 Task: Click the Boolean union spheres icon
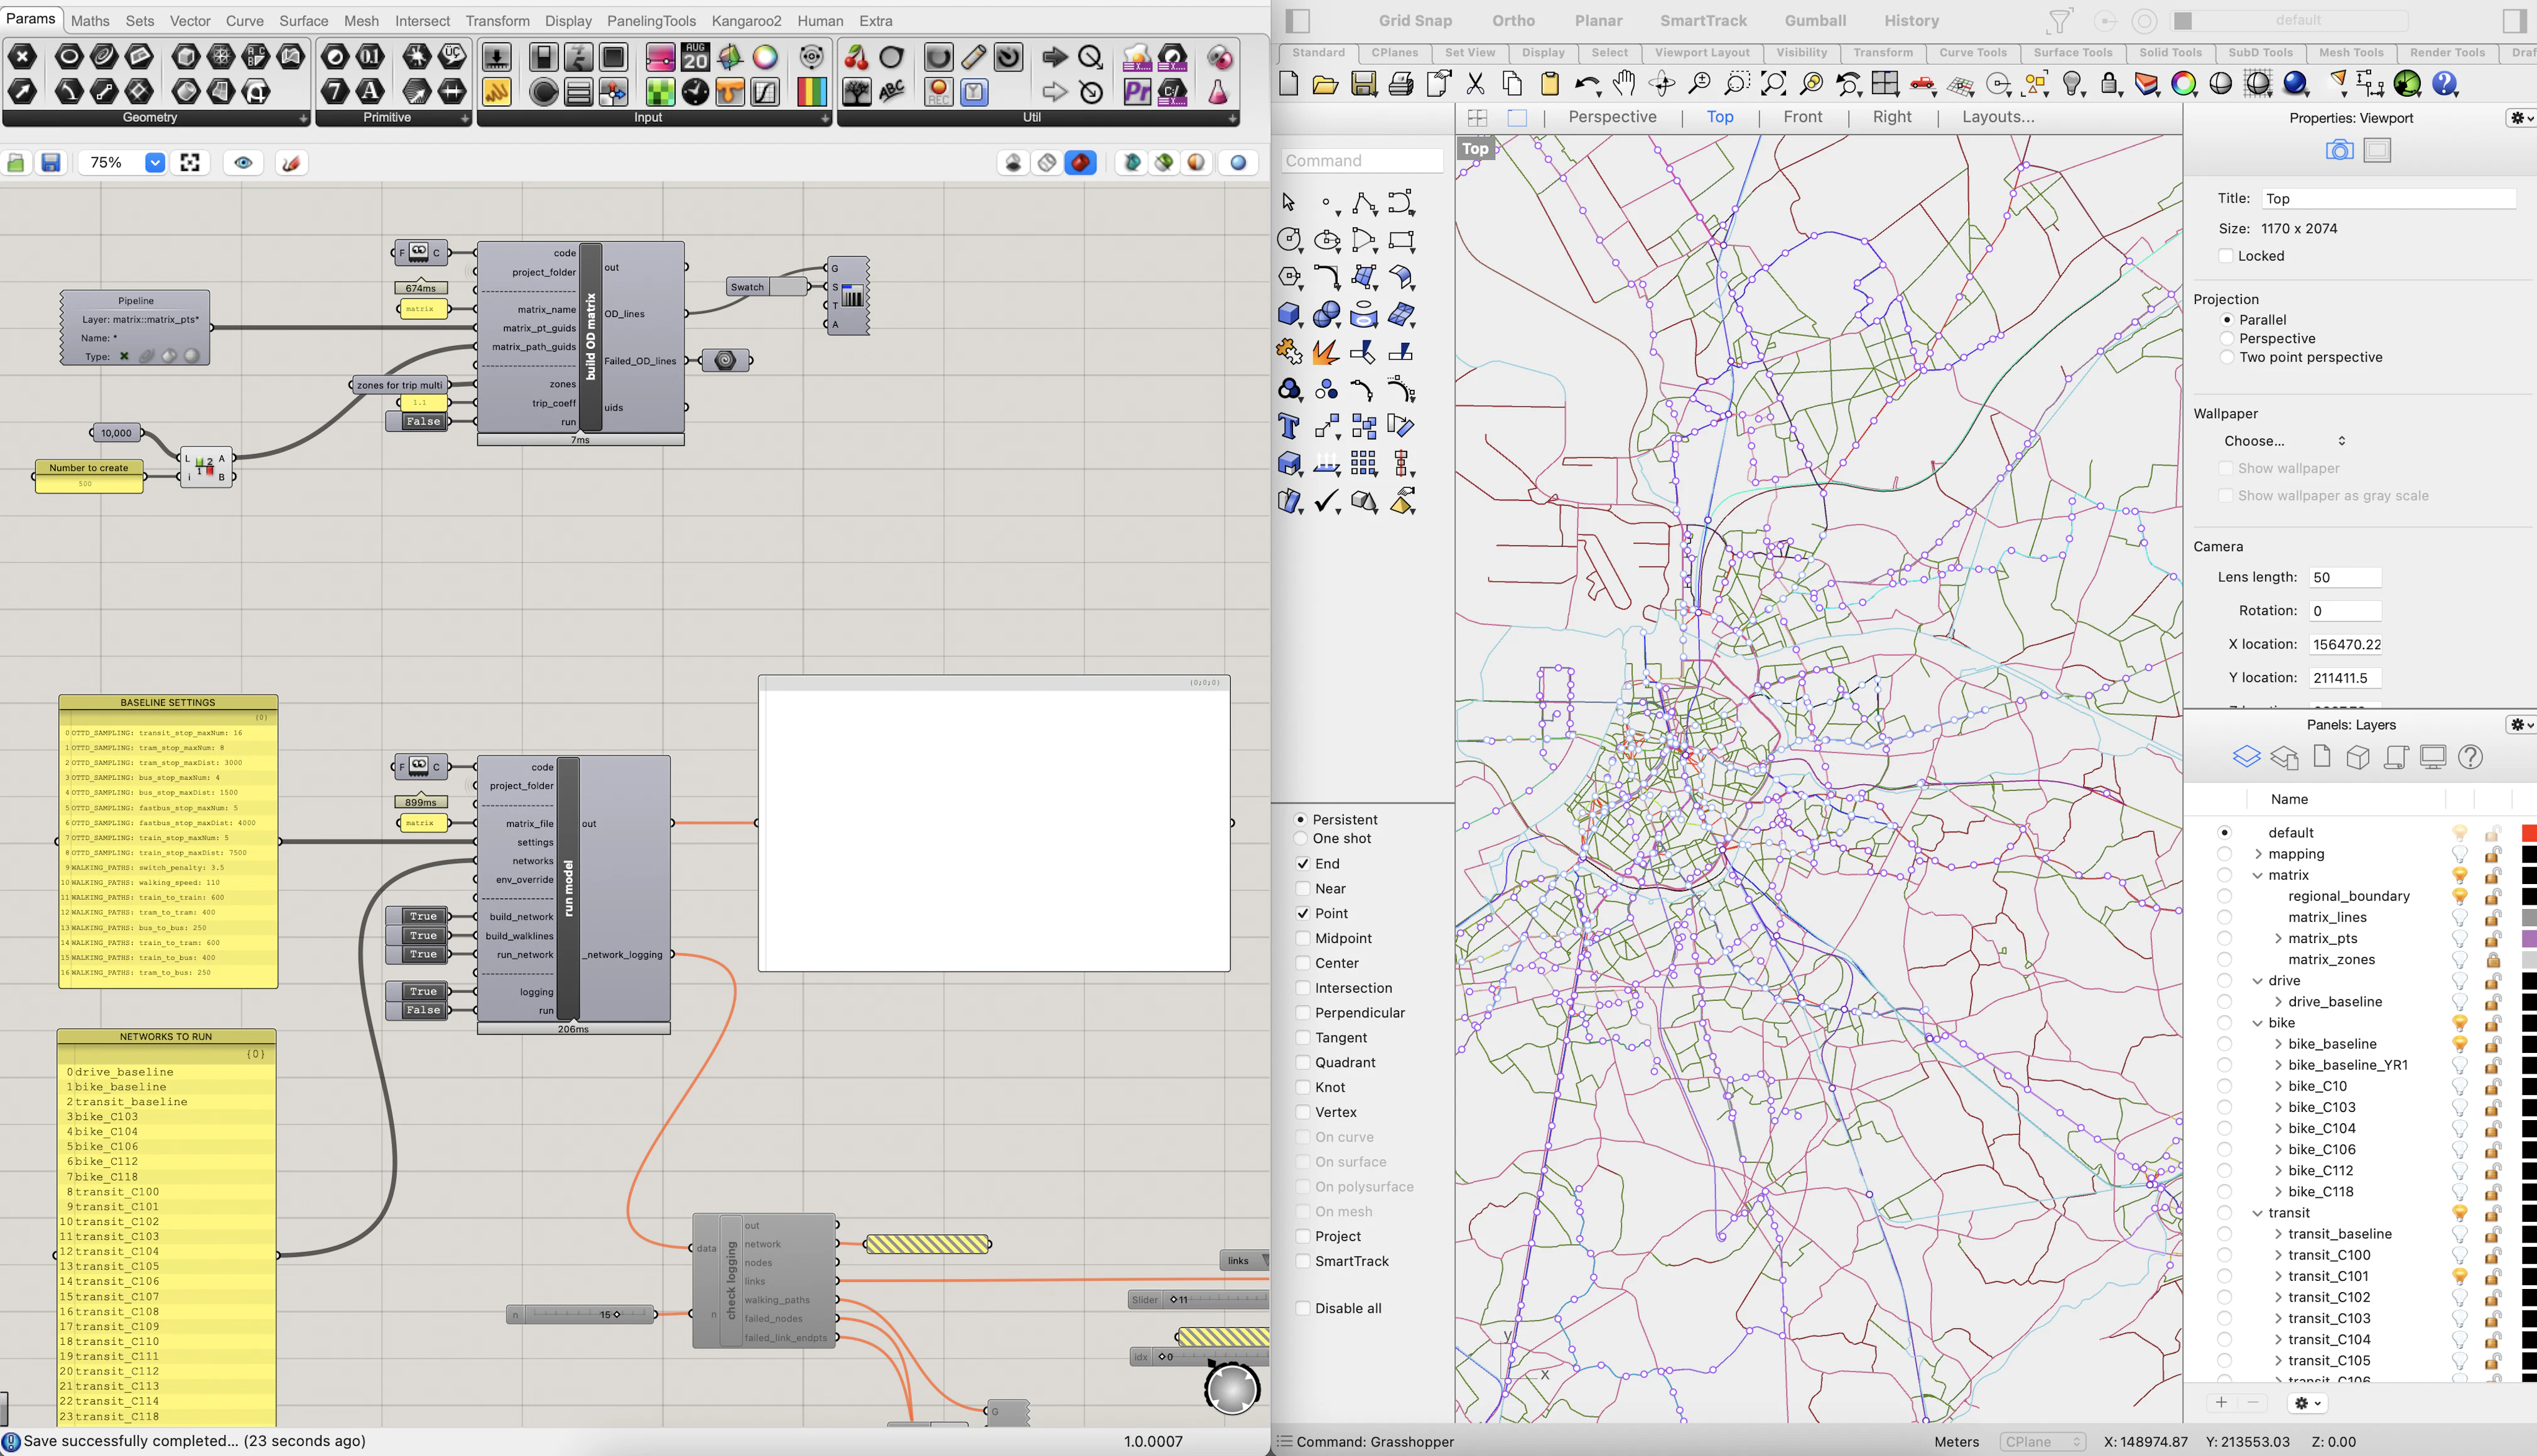point(1326,315)
